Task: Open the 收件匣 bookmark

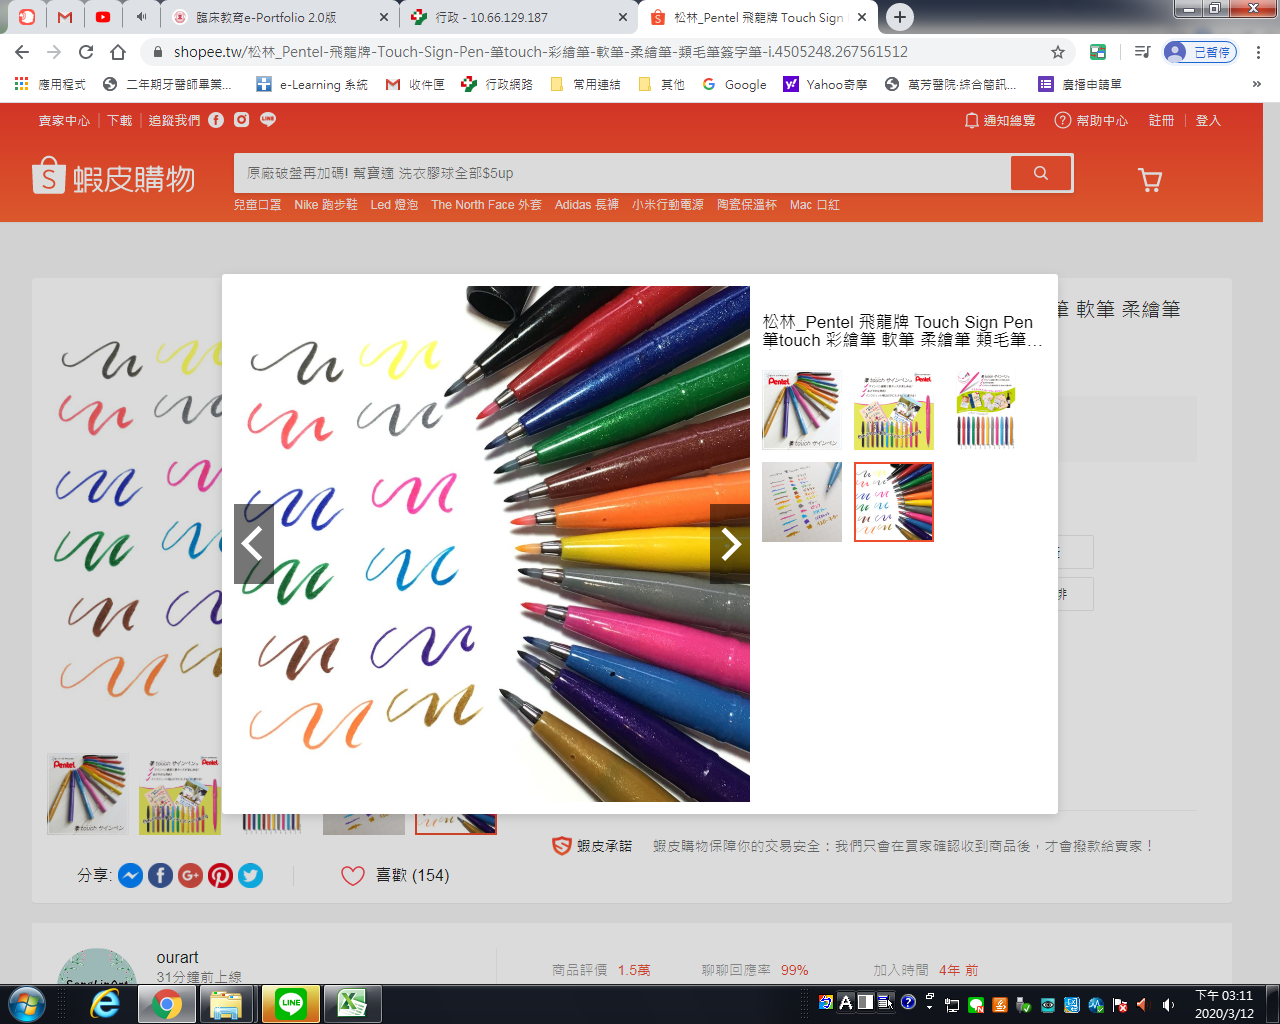Action: (415, 85)
